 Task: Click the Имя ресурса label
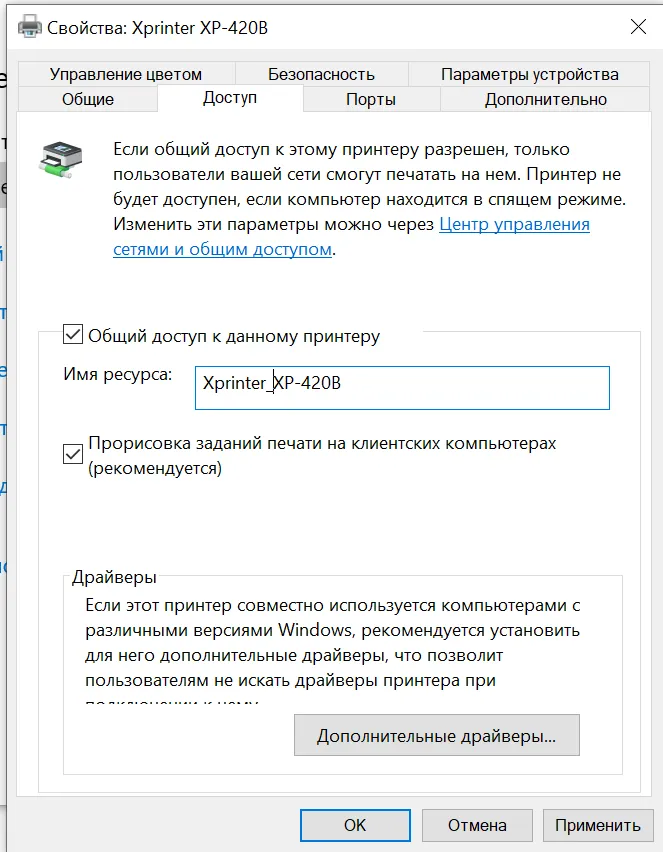coord(117,374)
